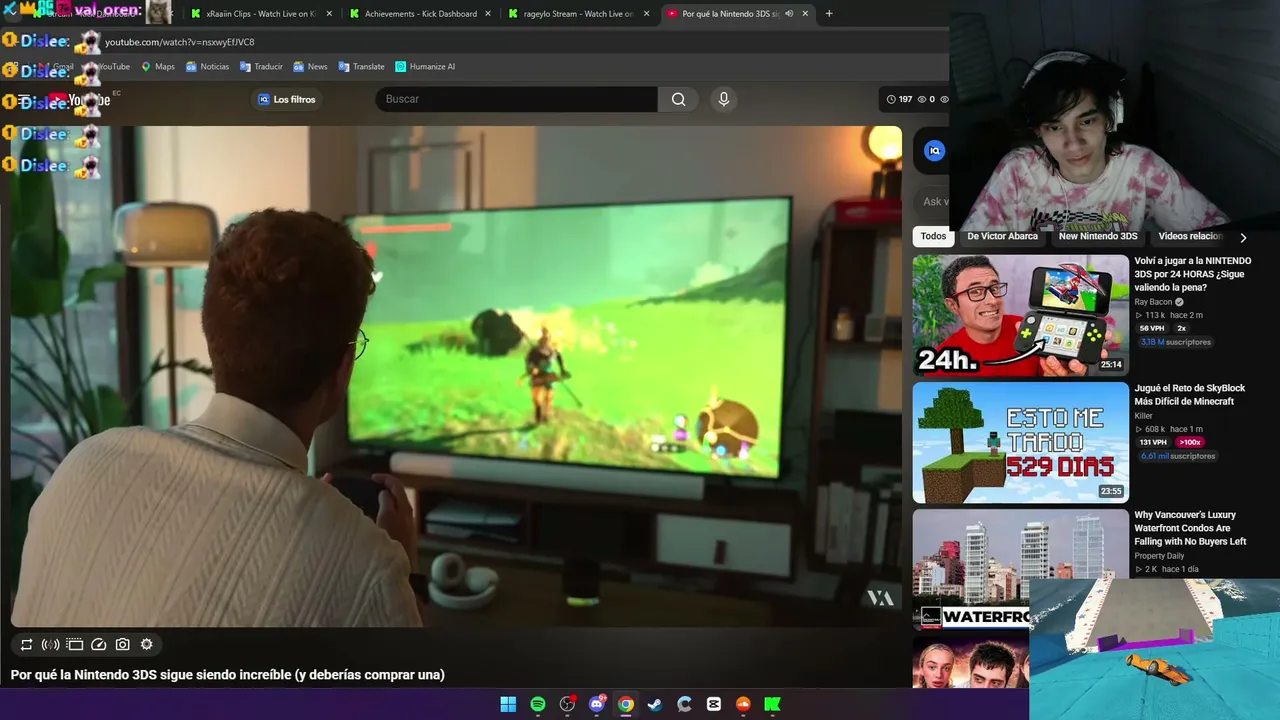Click the Los filtros button

[x=287, y=99]
